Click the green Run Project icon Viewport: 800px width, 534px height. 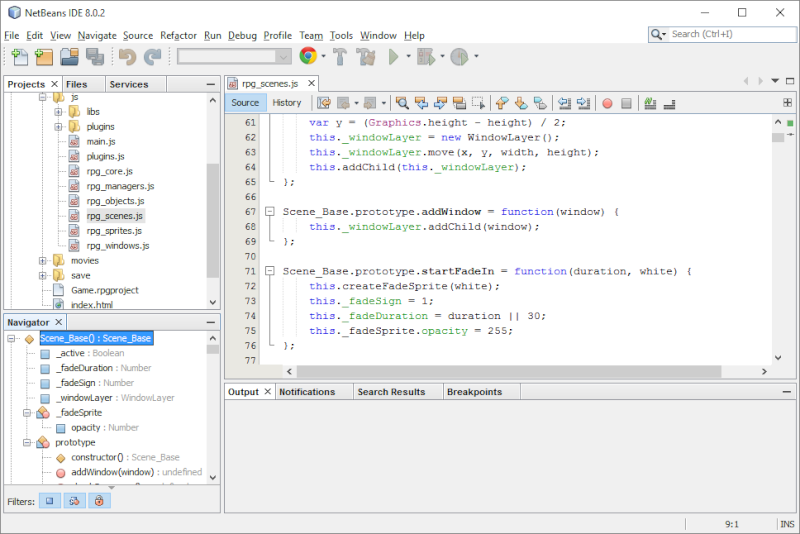point(393,57)
